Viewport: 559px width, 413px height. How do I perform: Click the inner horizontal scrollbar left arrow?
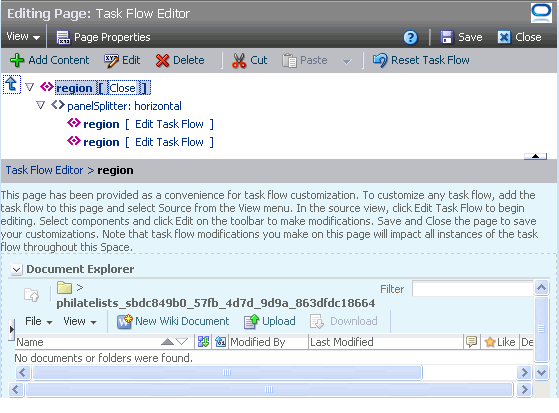pos(22,373)
